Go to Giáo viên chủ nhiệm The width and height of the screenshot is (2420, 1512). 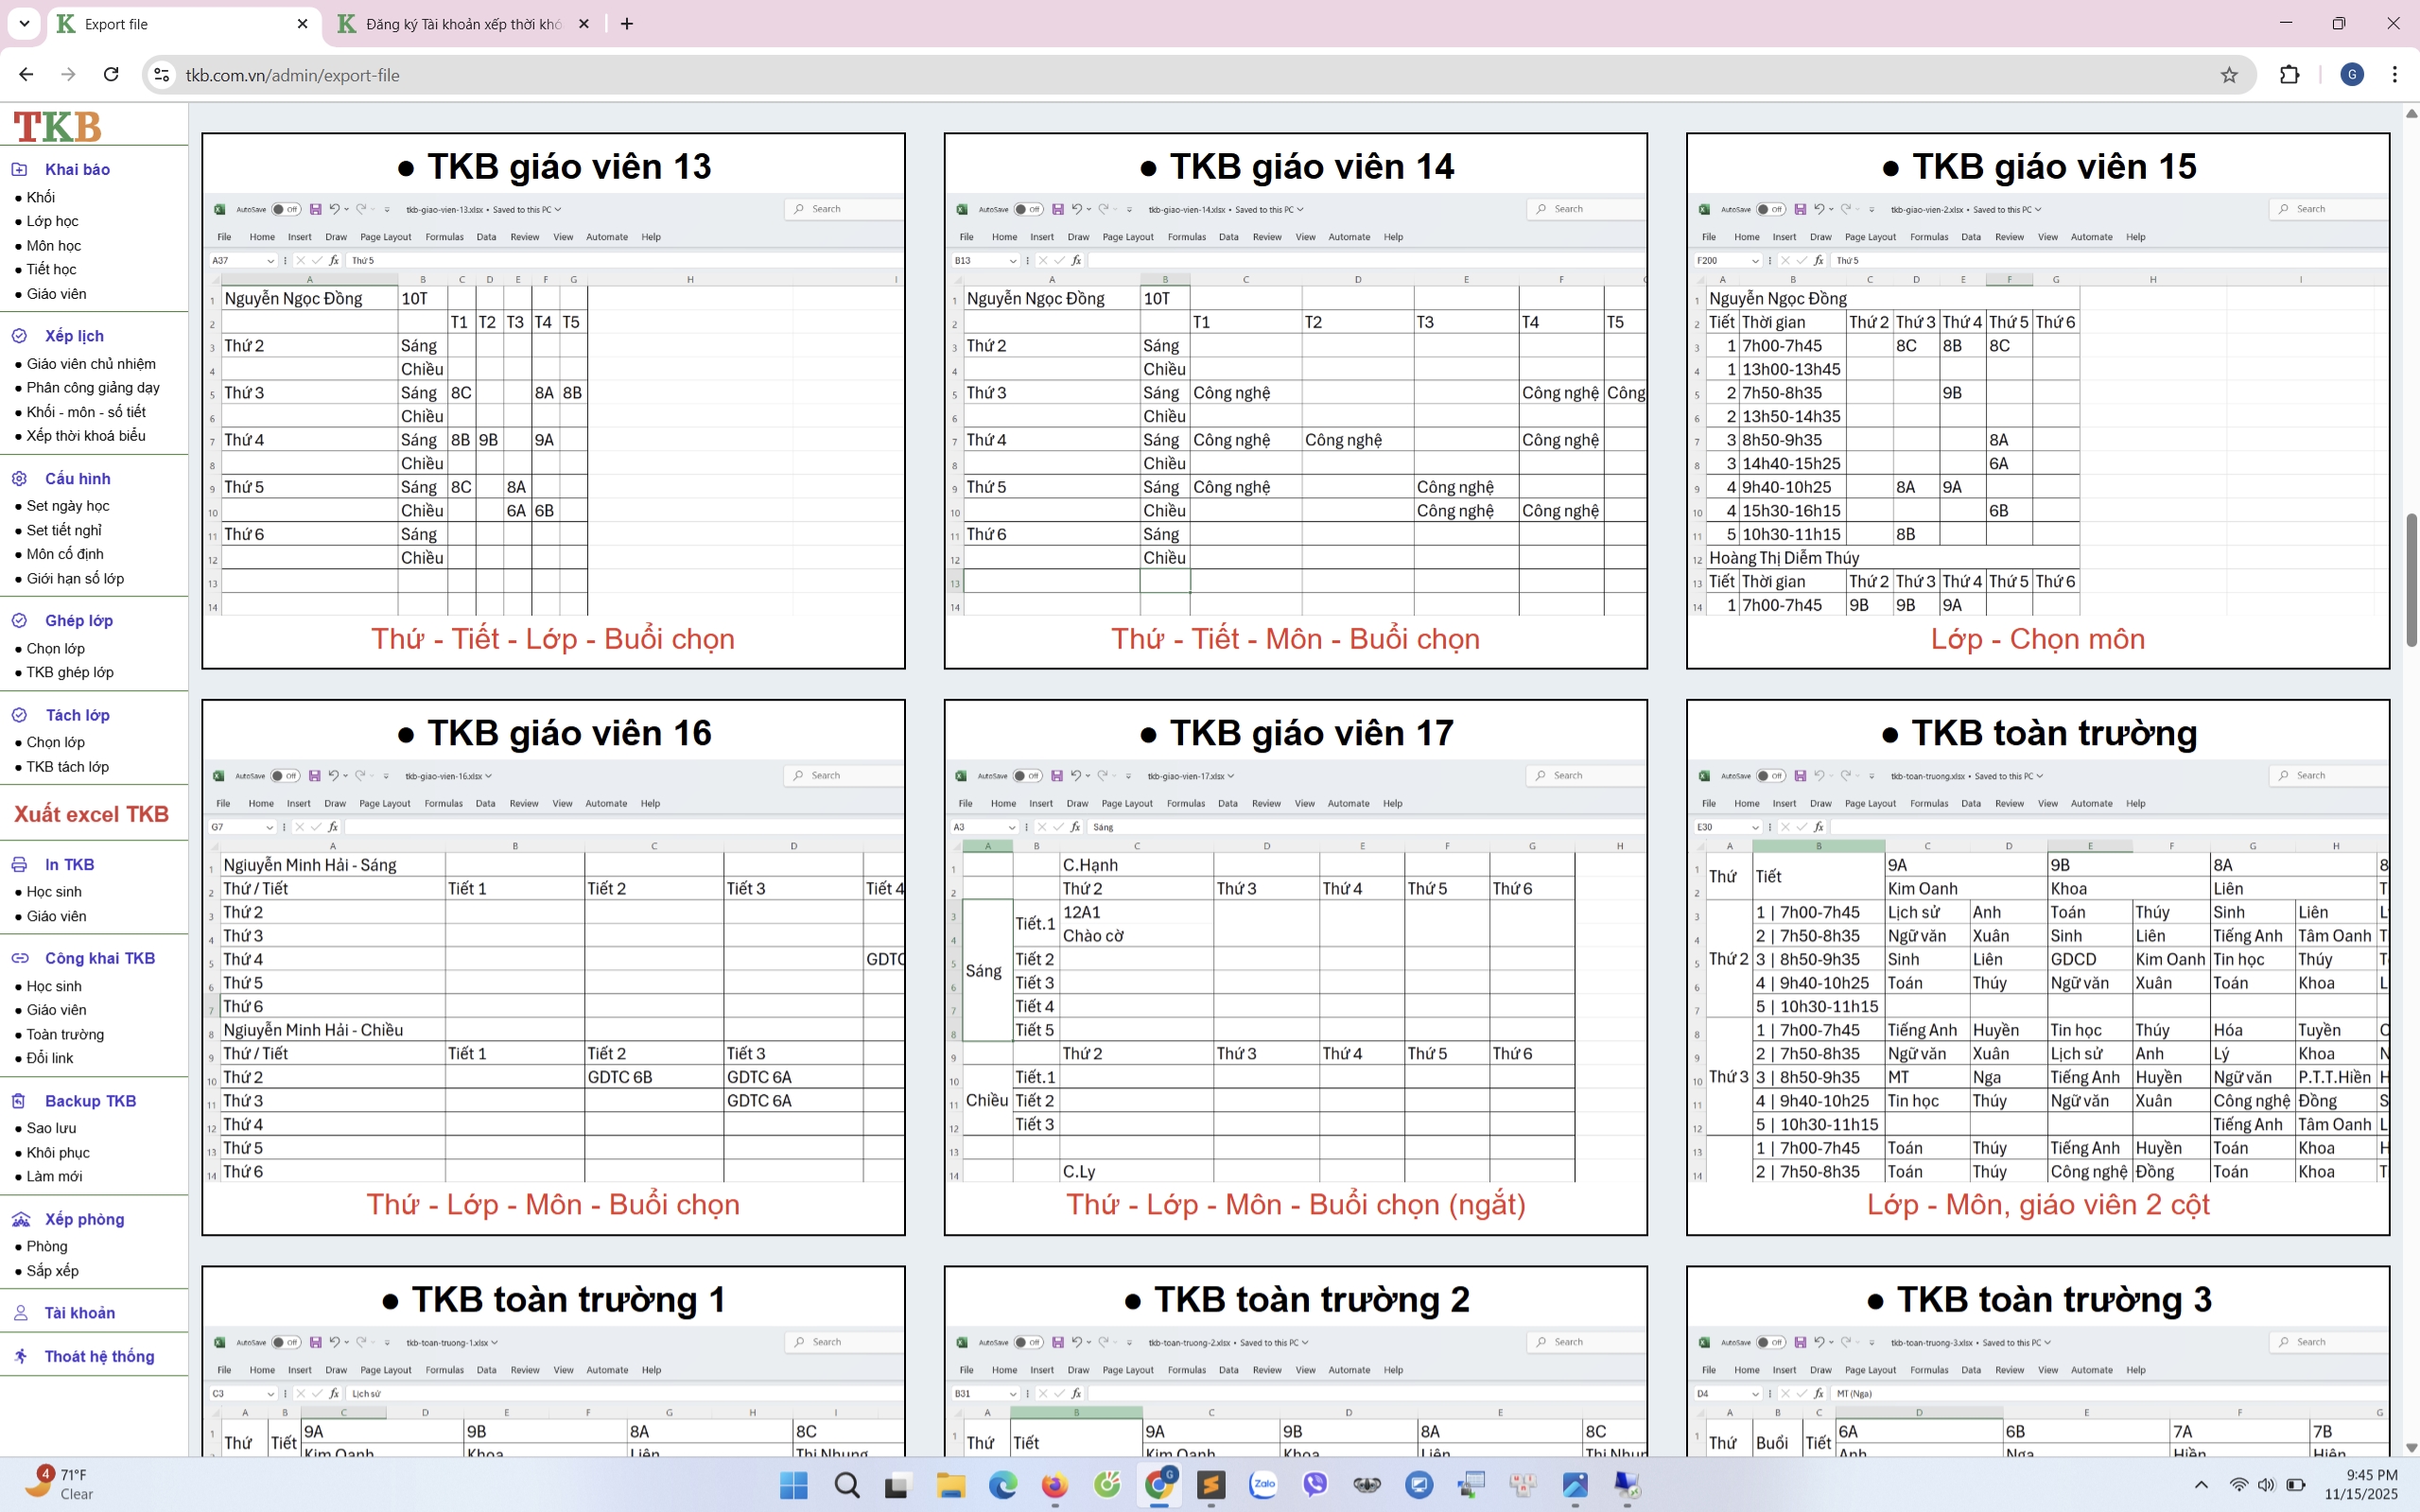[91, 364]
